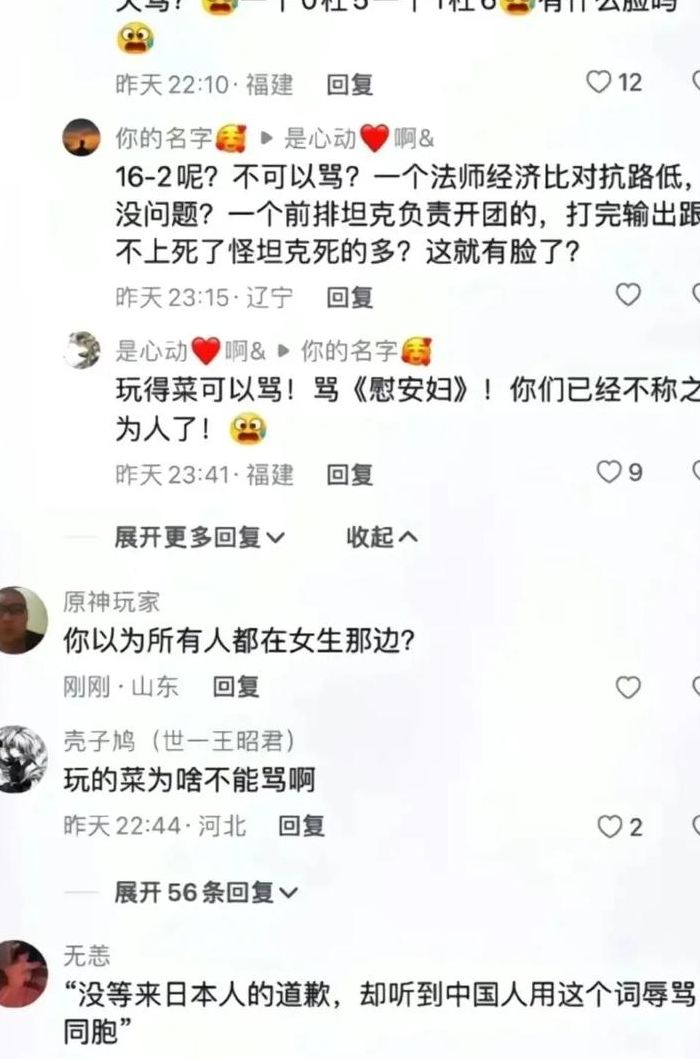Reply to the 昨天 22:10 福建 comment

point(349,85)
